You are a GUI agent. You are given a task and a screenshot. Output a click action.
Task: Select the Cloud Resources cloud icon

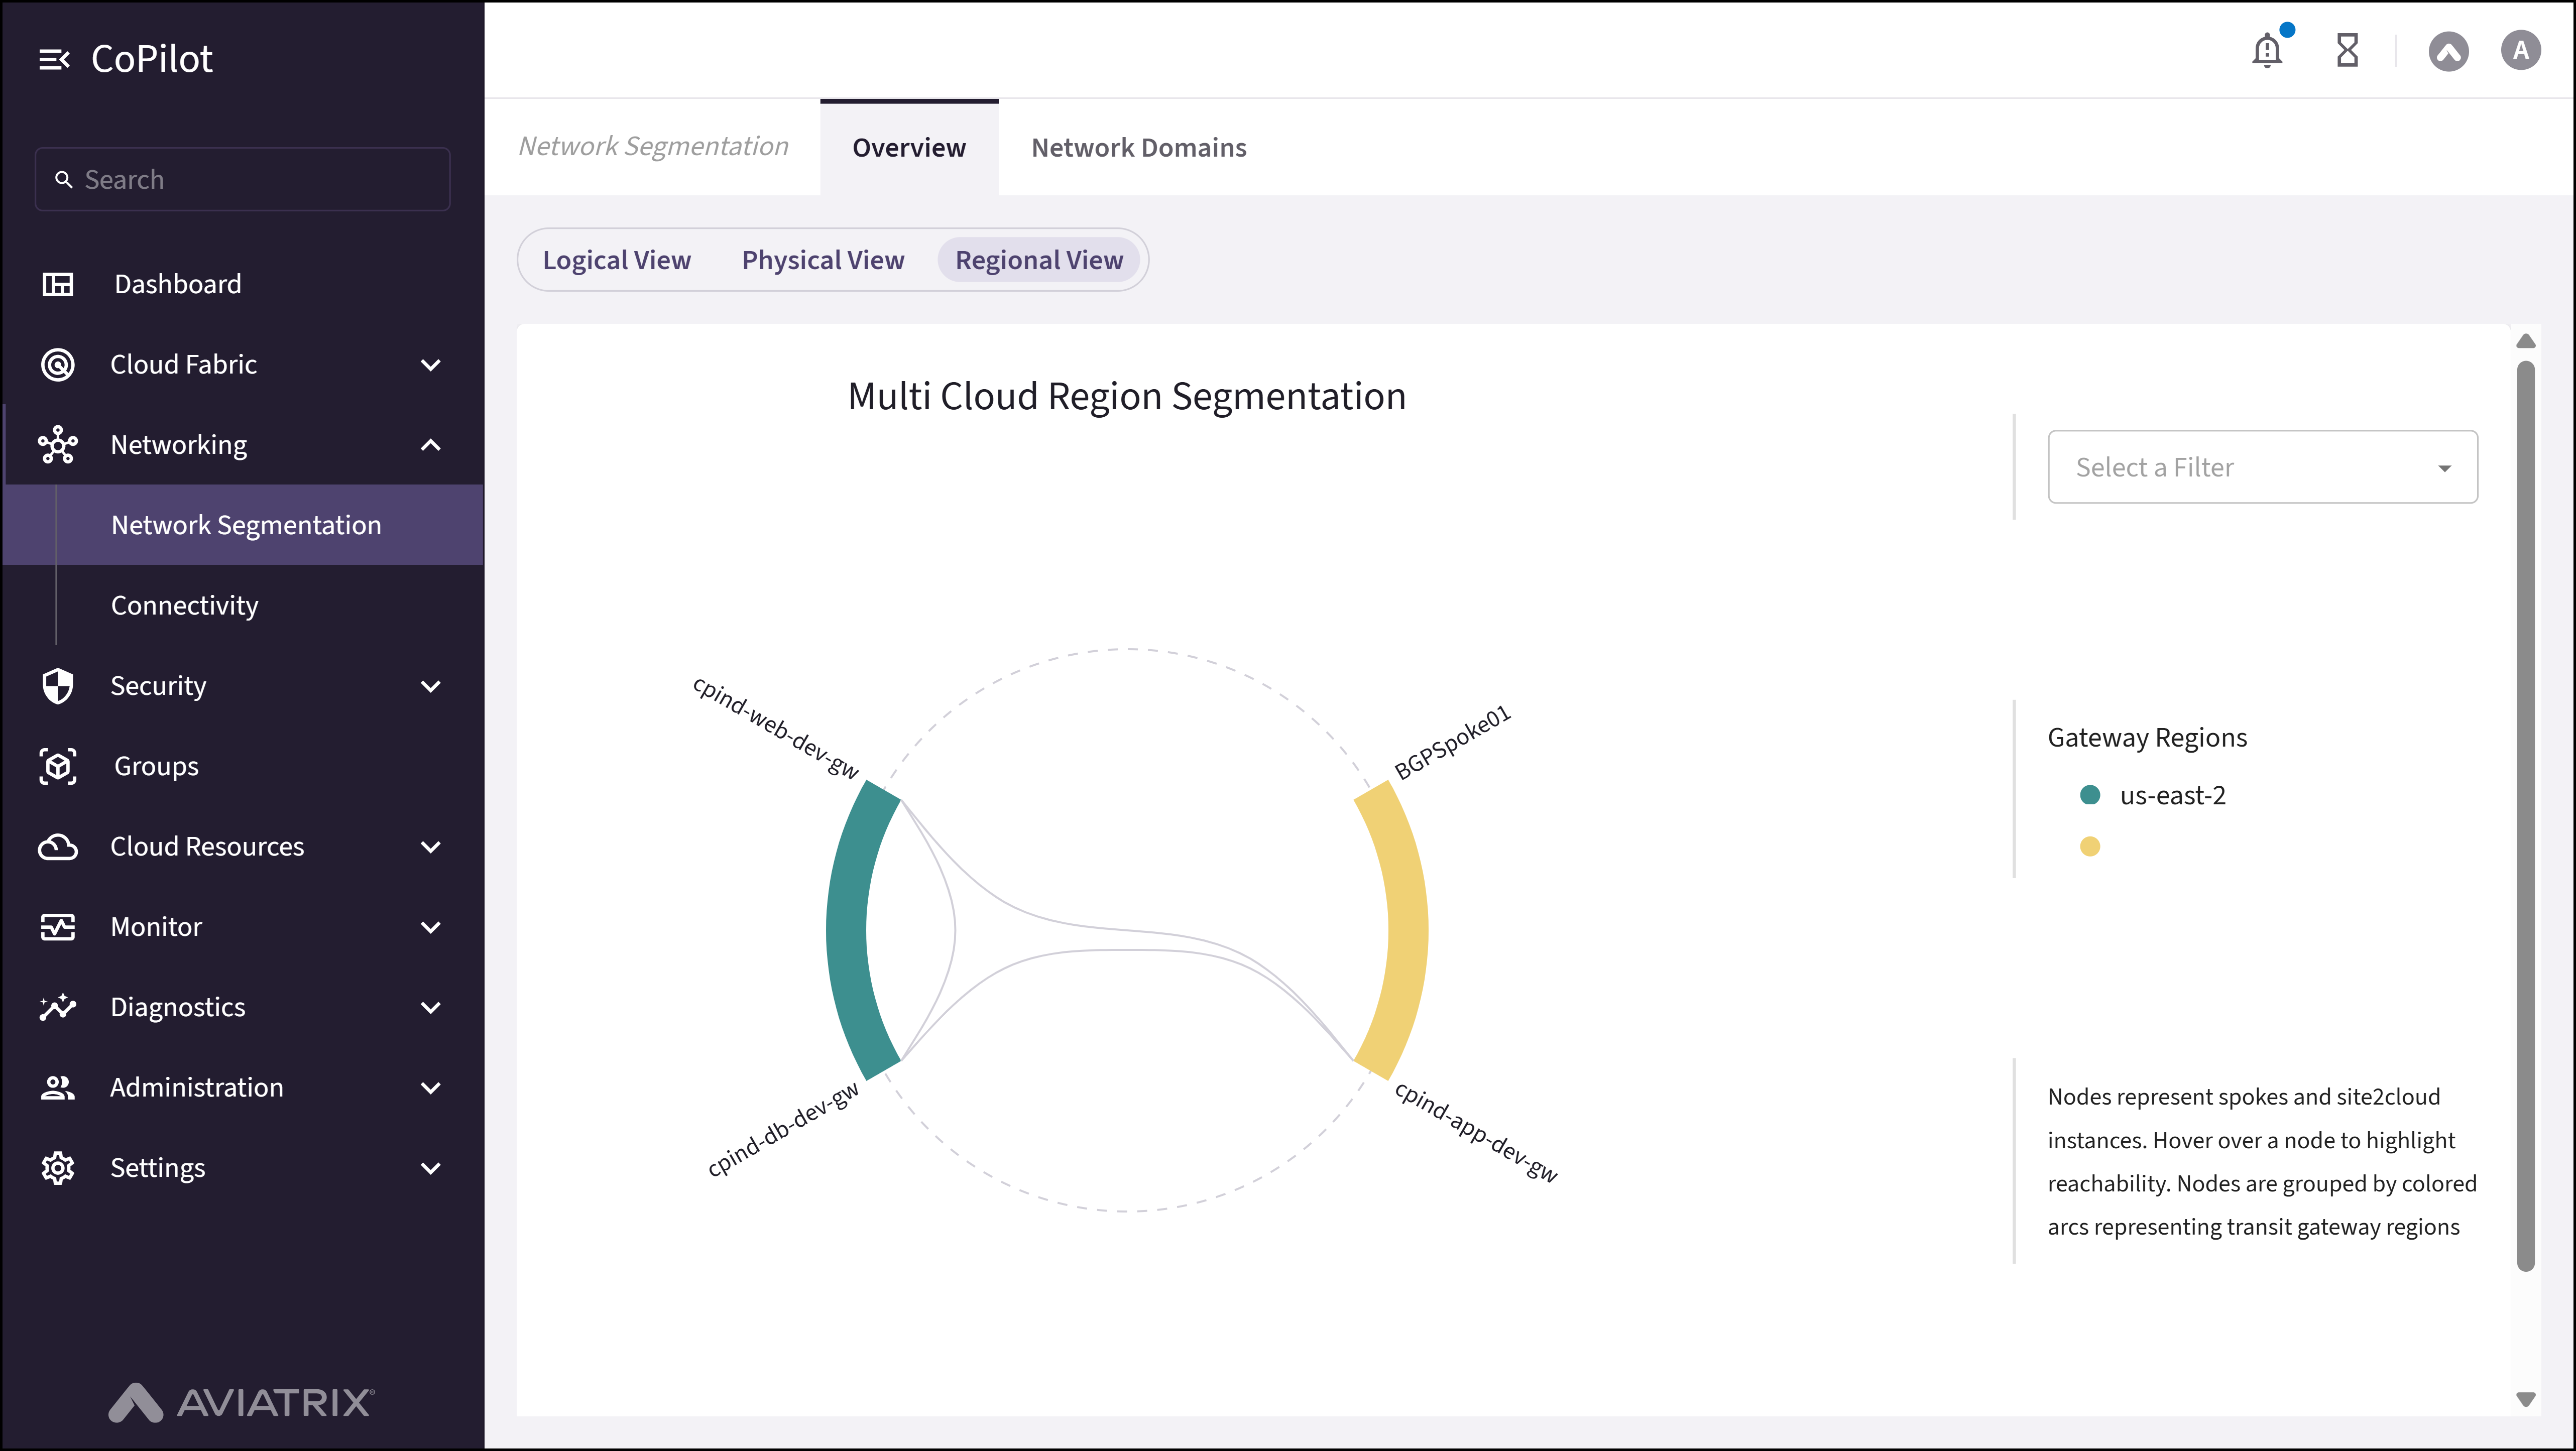57,846
